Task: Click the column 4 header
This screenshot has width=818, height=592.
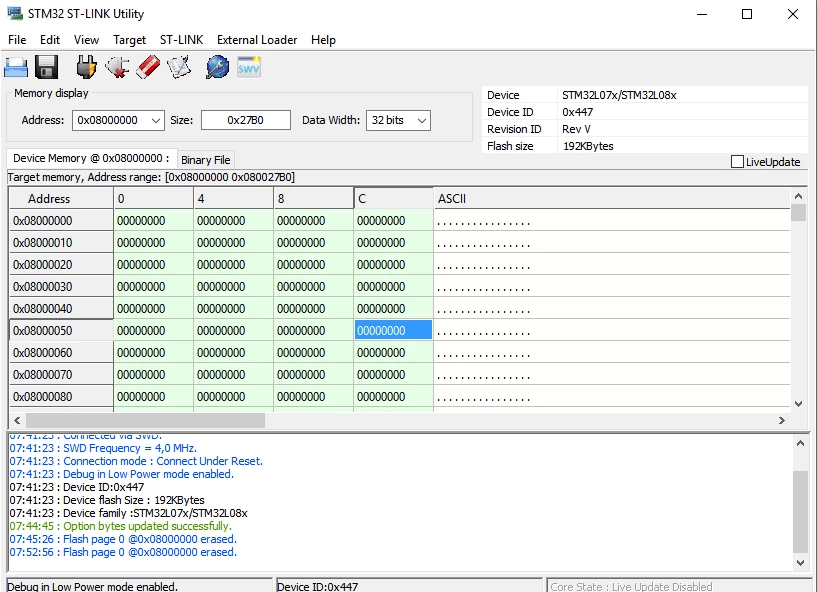Action: pos(233,199)
